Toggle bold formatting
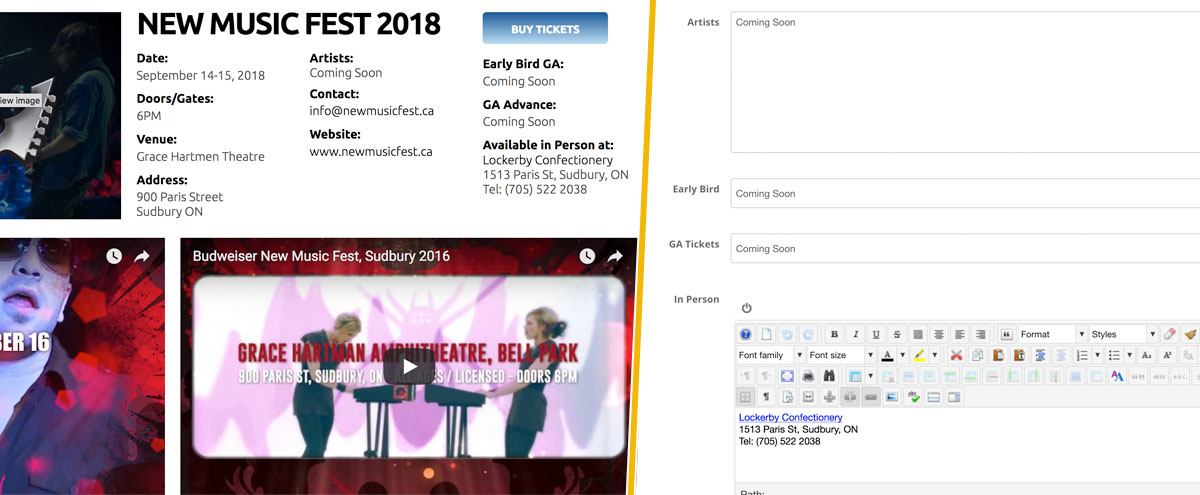Viewport: 1200px width, 495px height. point(834,334)
